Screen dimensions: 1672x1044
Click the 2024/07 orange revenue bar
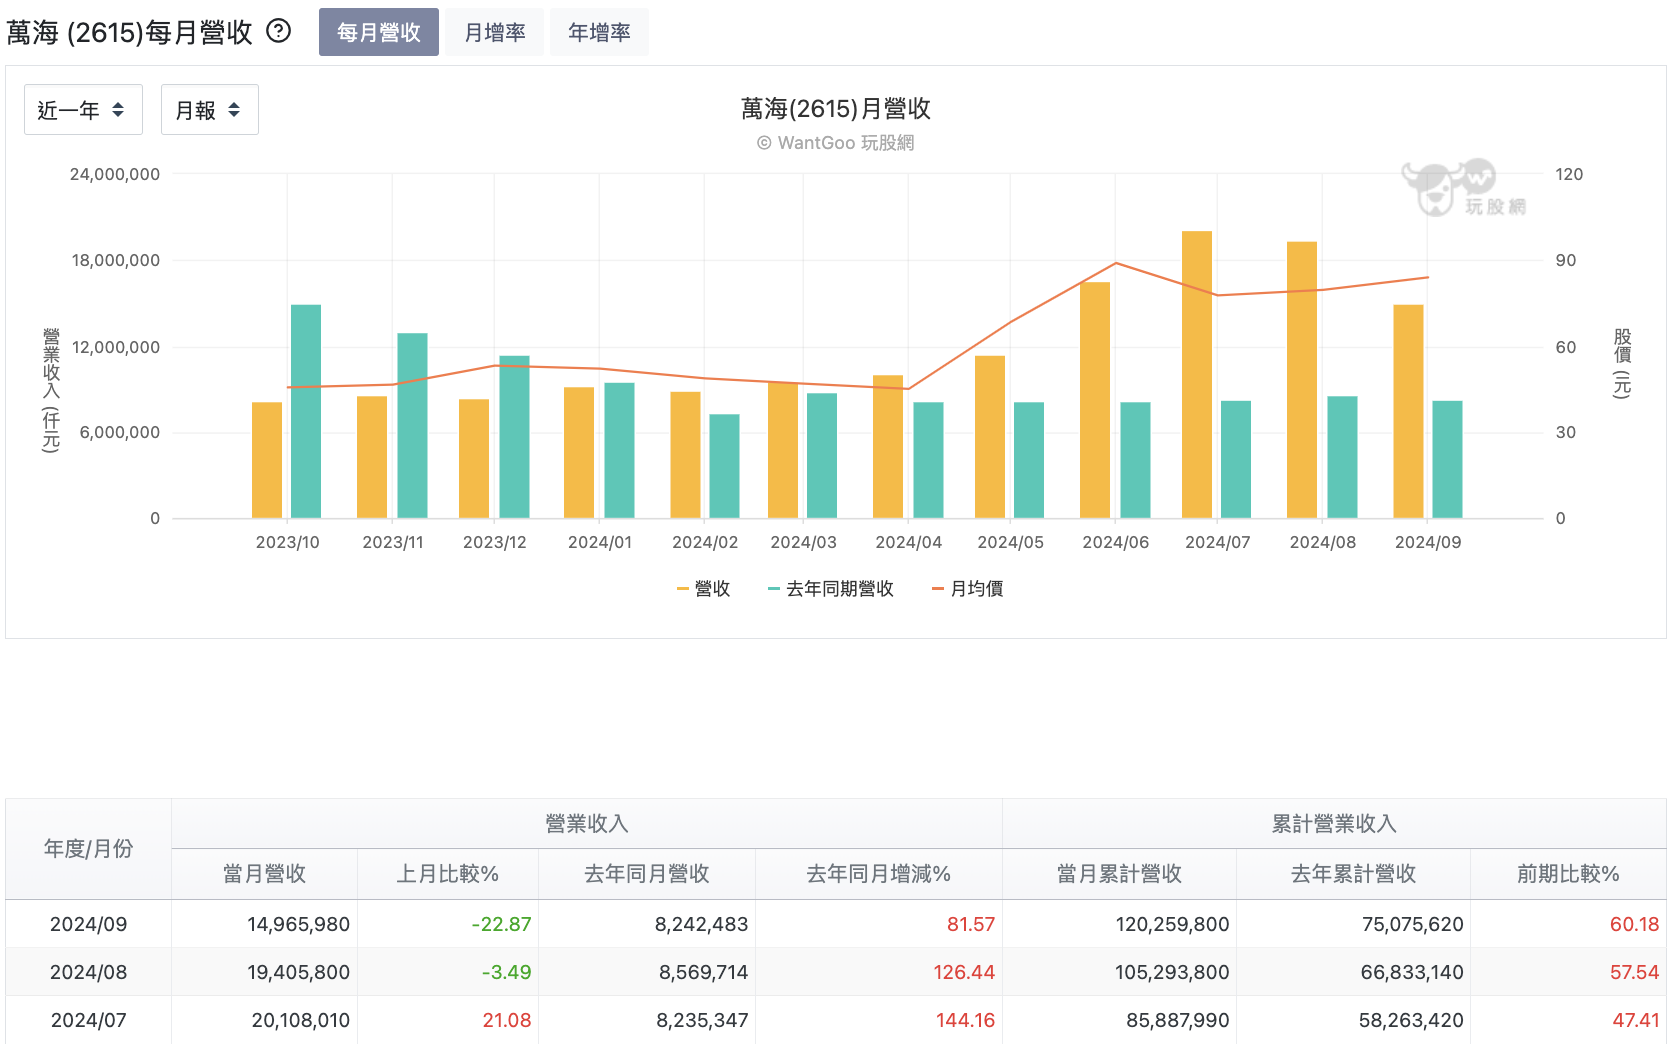coord(1197,375)
